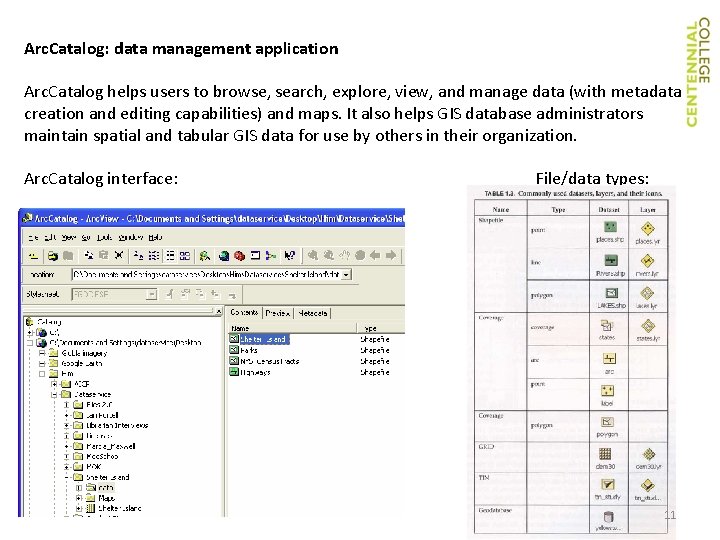The image size is (720, 540).
Task: Expand the C:\ drive node
Action: point(30,332)
